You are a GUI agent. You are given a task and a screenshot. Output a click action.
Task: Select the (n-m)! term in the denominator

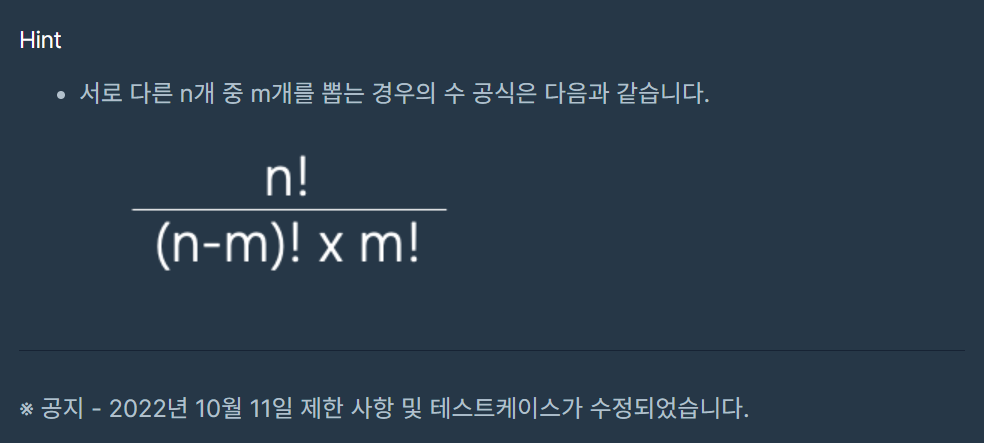(x=228, y=248)
